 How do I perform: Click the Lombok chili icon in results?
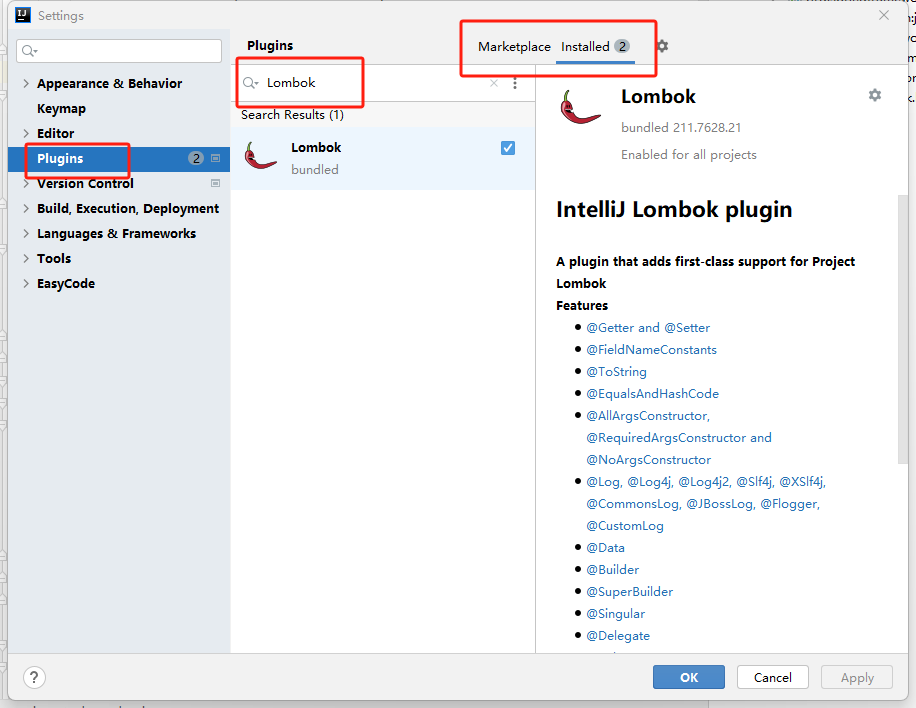[260, 157]
